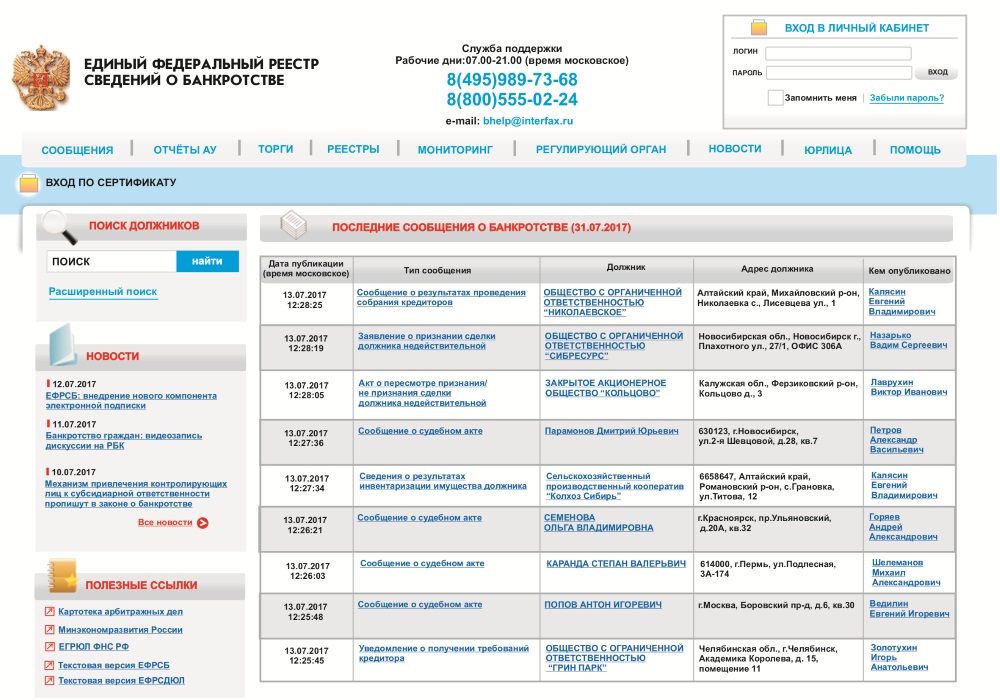The height and width of the screenshot is (700, 1000).
Task: Open news Механизм привлечения контролирующих лиц
Action: (x=136, y=493)
